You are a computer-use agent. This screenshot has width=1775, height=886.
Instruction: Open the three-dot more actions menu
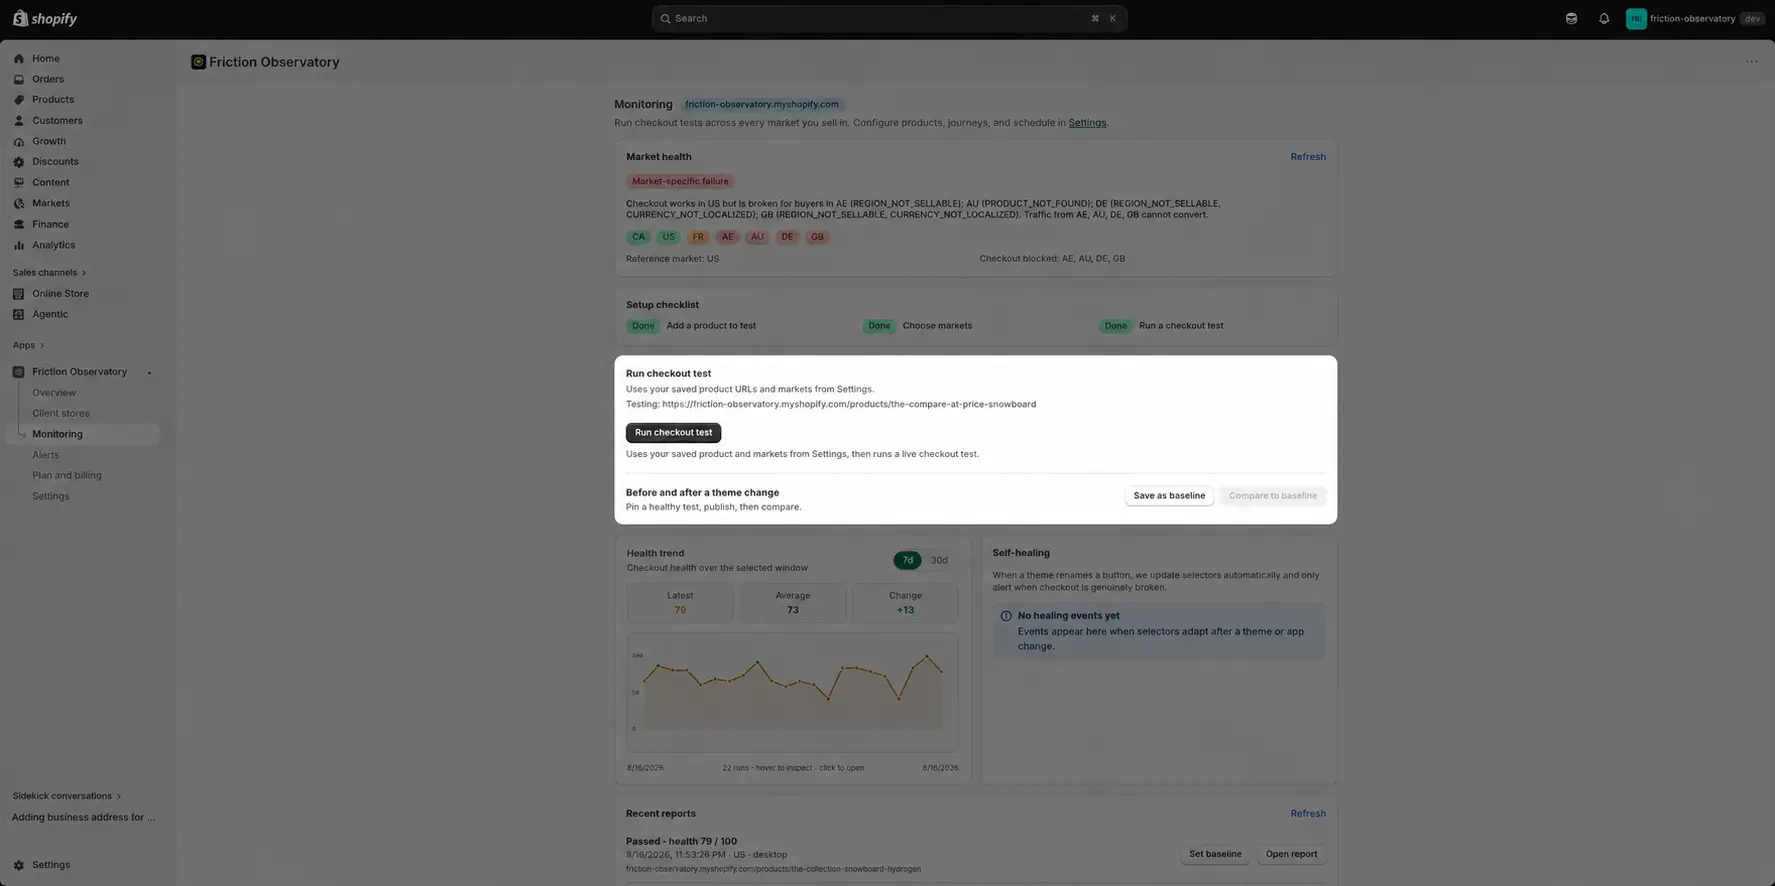(x=1751, y=62)
